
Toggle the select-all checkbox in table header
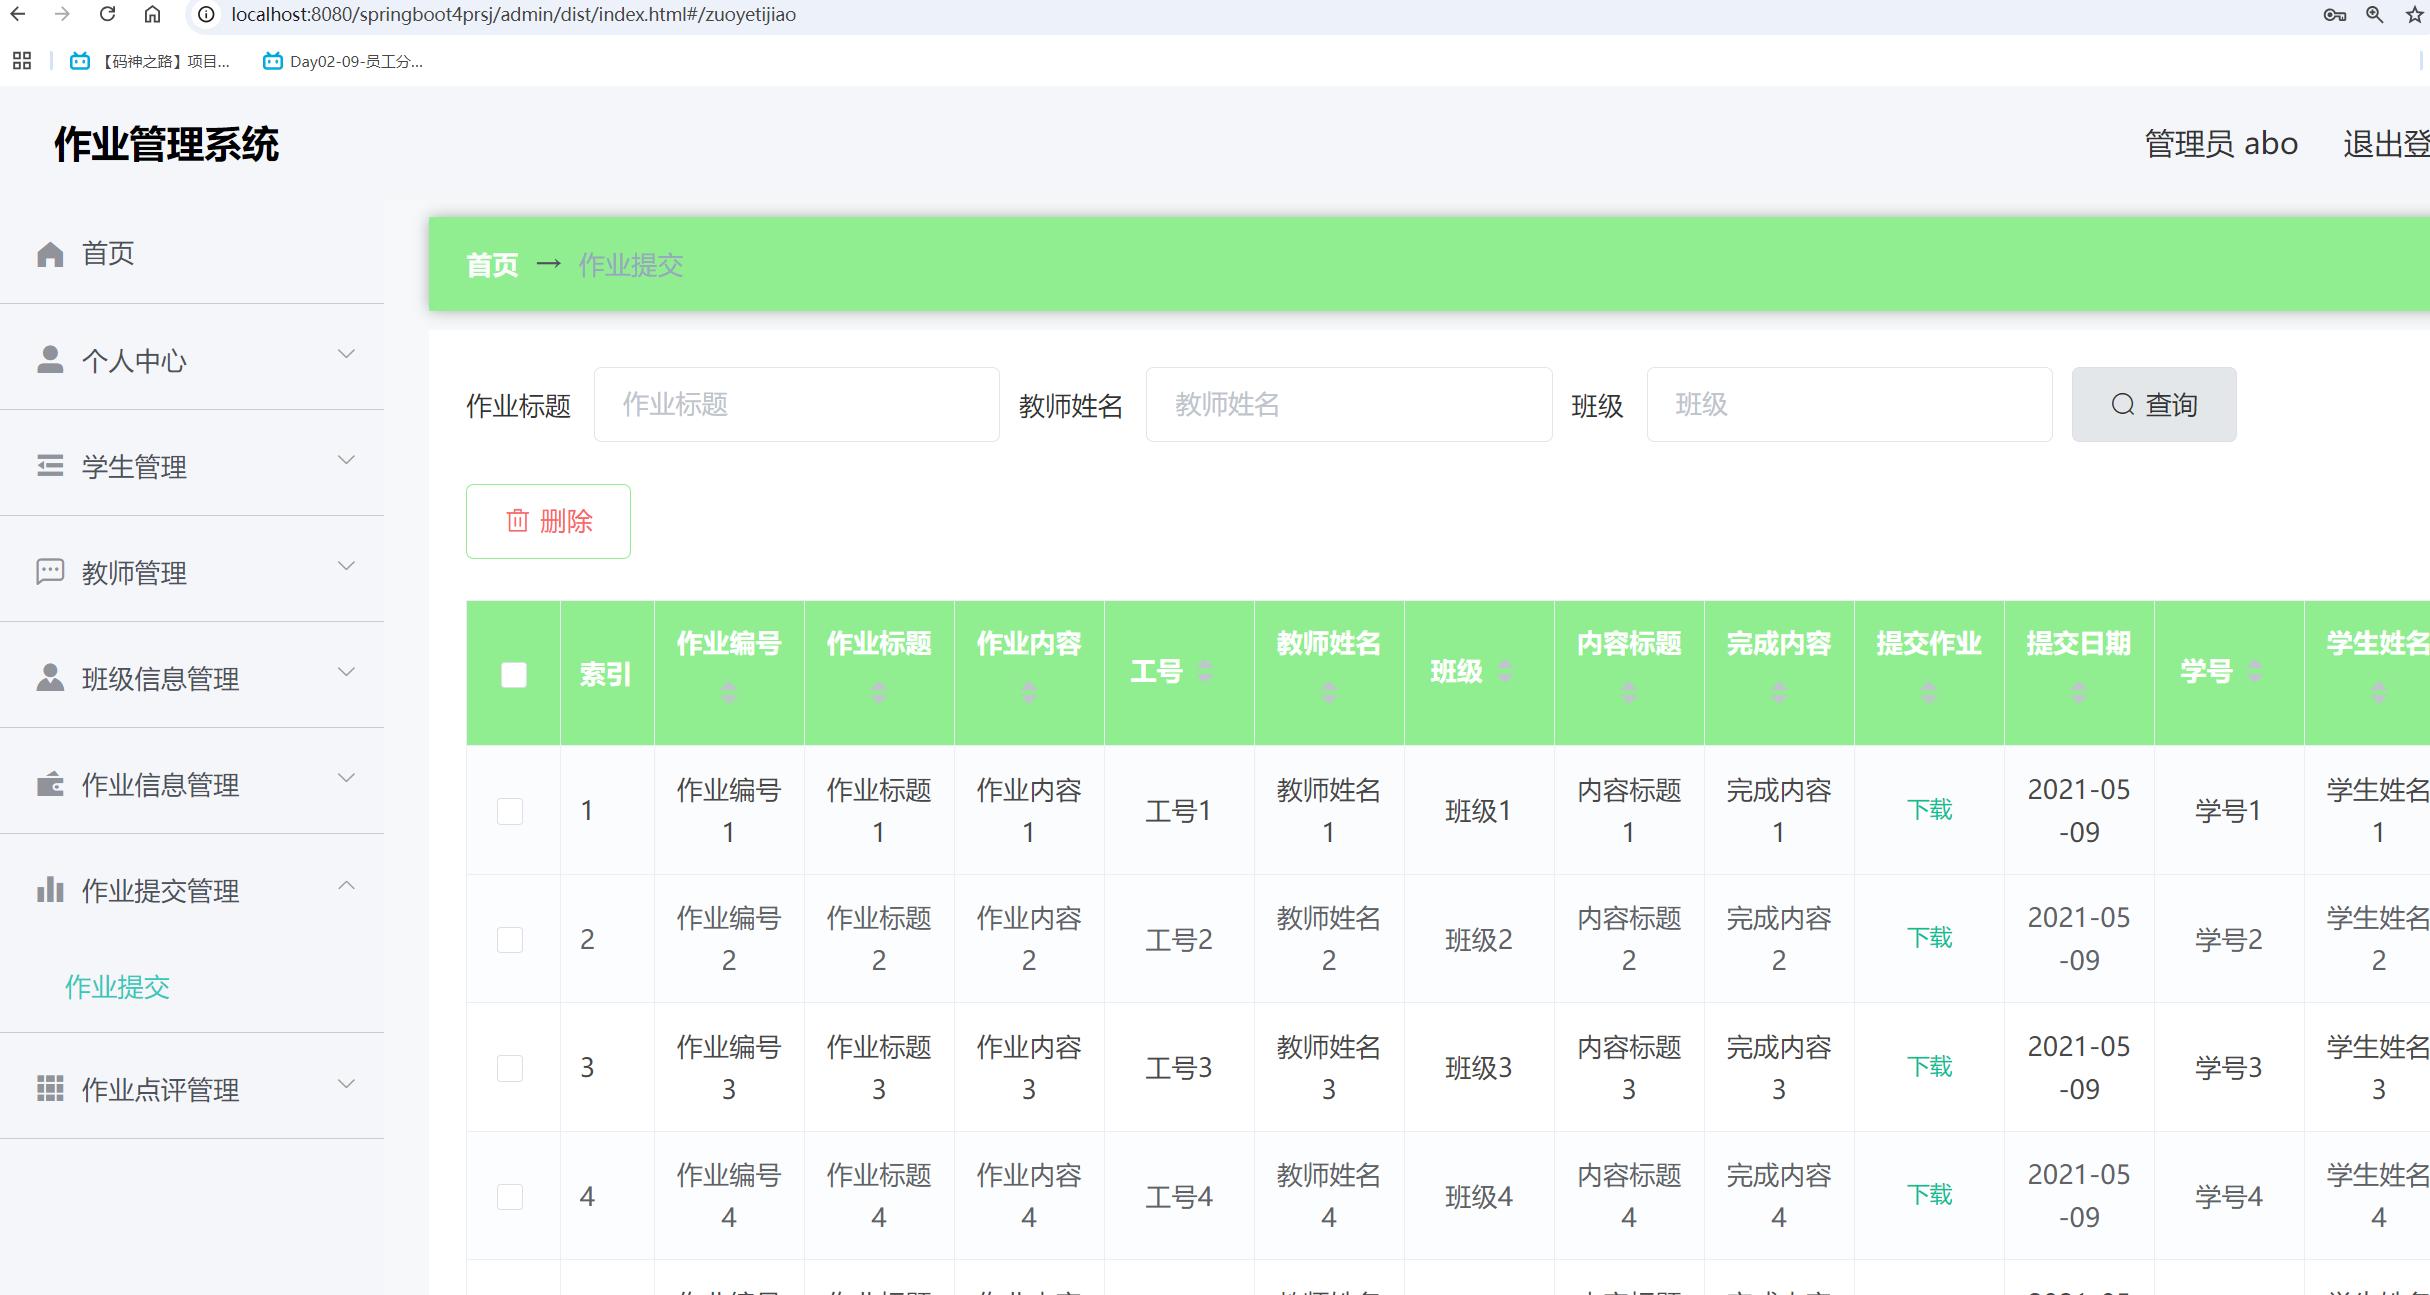click(513, 675)
